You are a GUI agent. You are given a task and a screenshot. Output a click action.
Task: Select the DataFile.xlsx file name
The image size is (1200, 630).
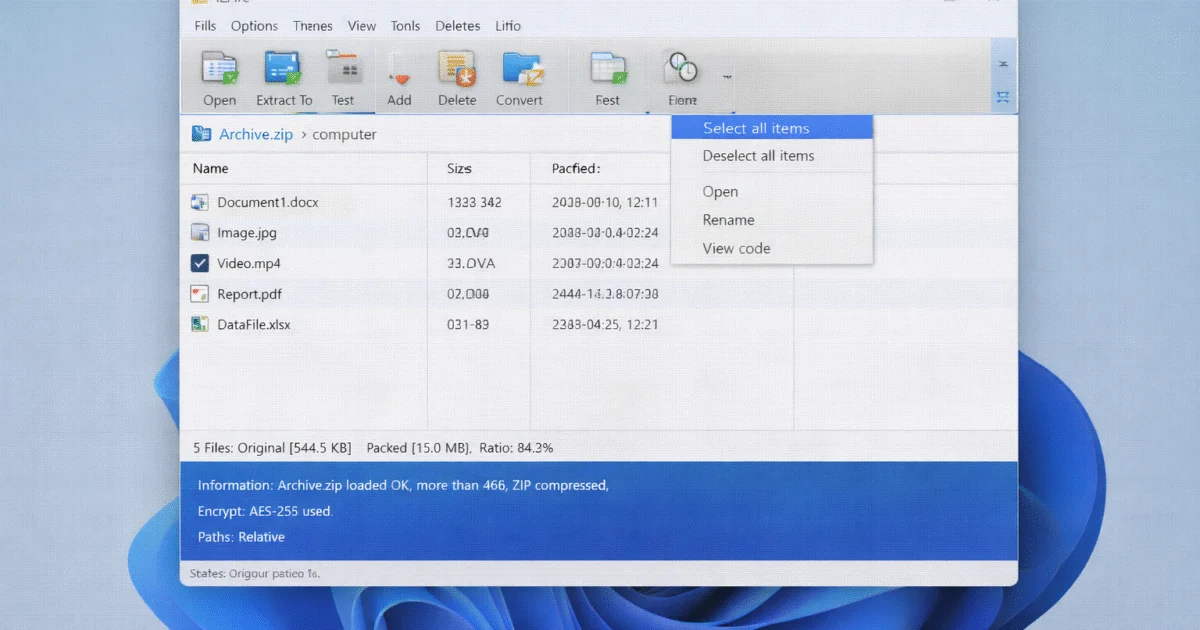tap(254, 324)
